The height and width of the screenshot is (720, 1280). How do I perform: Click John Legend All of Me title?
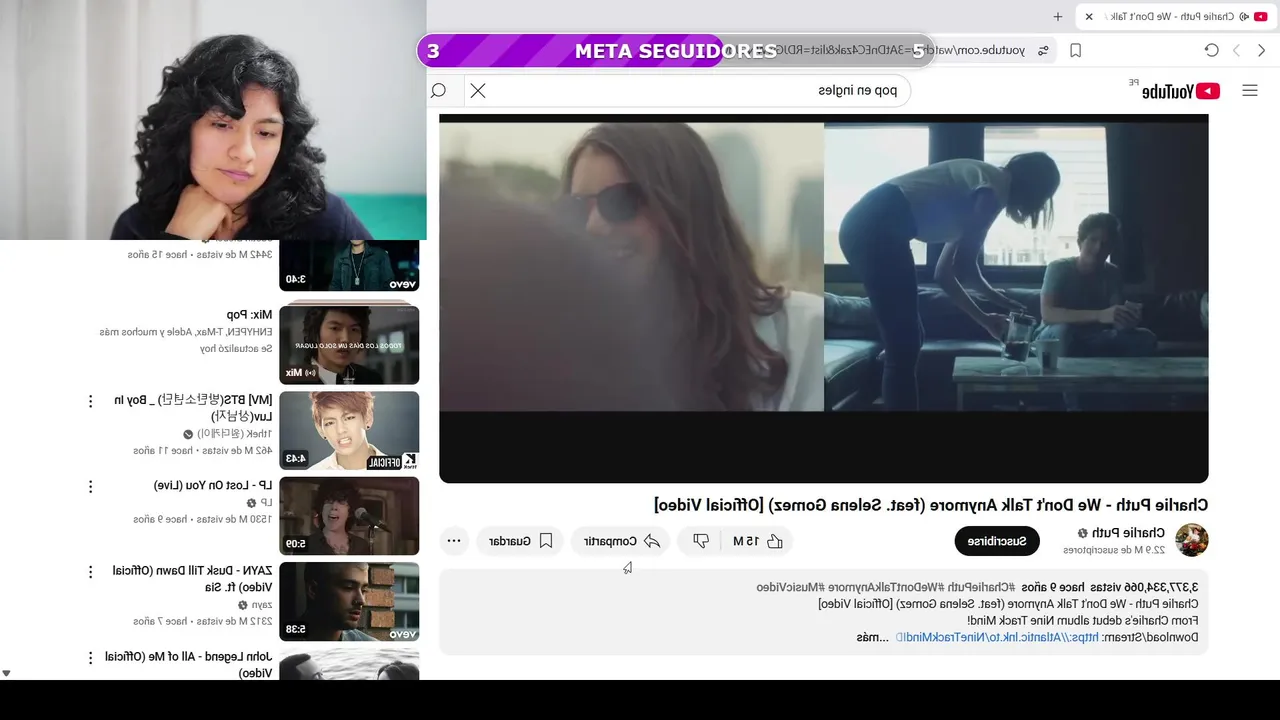(188, 665)
